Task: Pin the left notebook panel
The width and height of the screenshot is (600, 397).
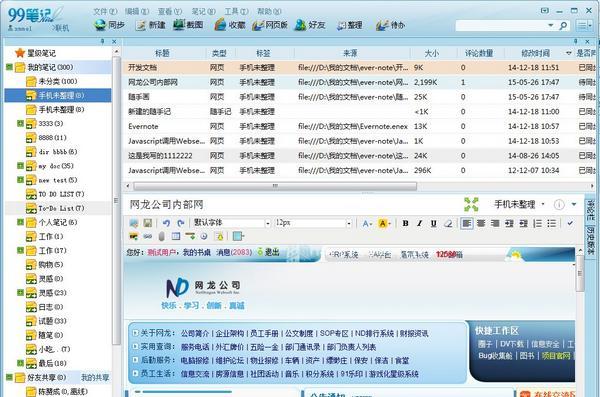Action: (102, 41)
